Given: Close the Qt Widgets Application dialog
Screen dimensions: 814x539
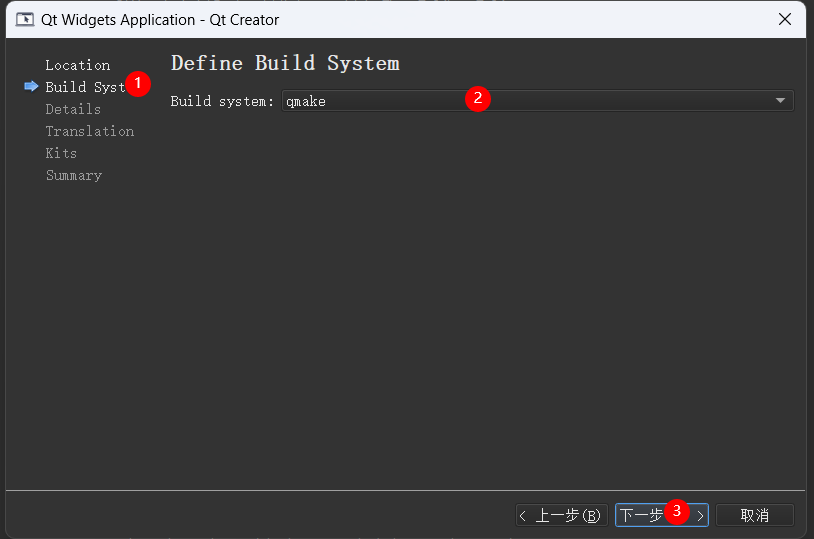Looking at the screenshot, I should [x=786, y=20].
